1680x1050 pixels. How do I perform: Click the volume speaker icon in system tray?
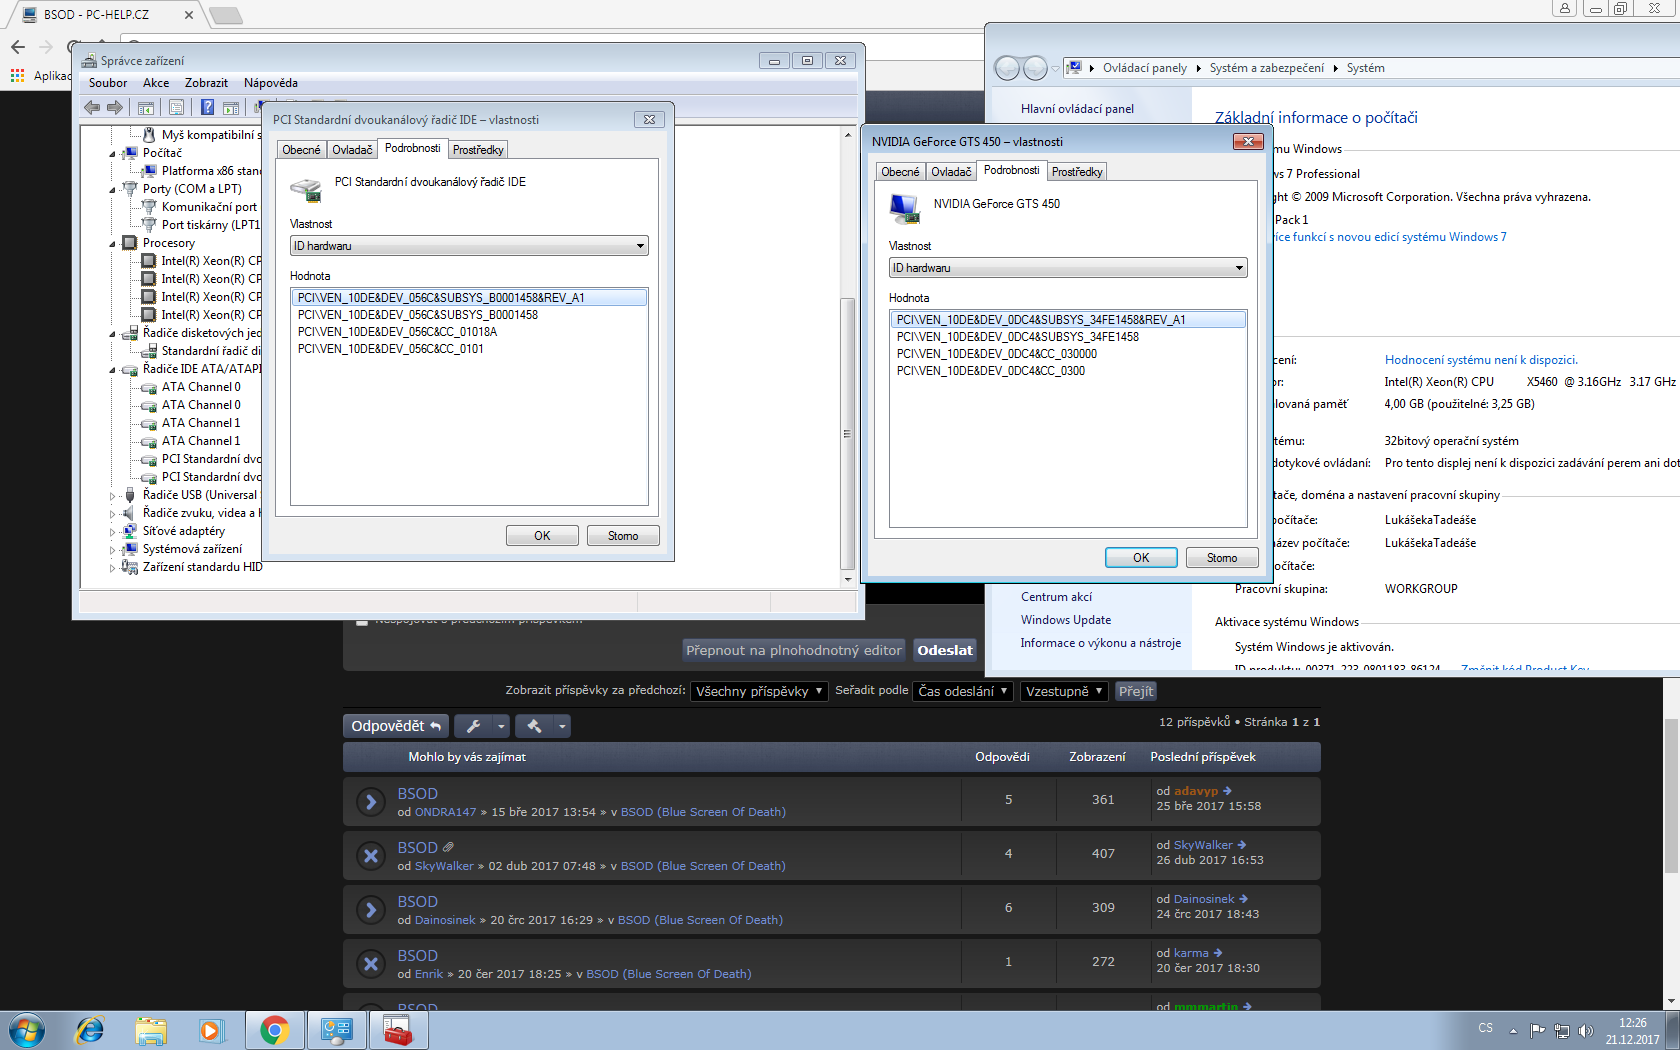pyautogui.click(x=1585, y=1030)
